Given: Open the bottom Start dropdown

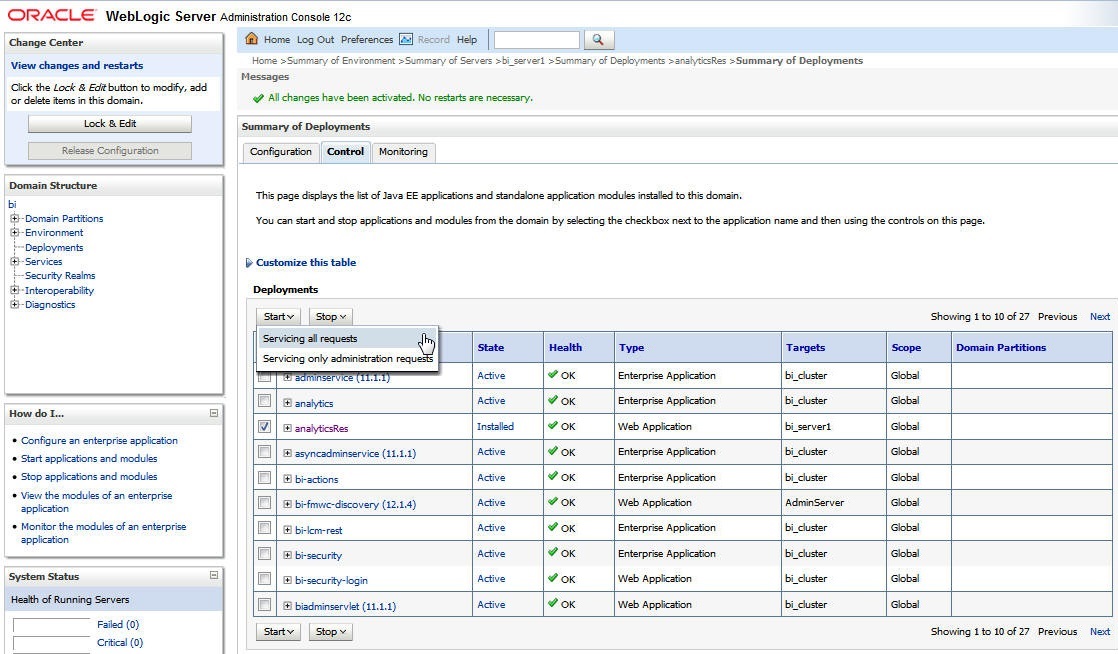Looking at the screenshot, I should (x=278, y=632).
